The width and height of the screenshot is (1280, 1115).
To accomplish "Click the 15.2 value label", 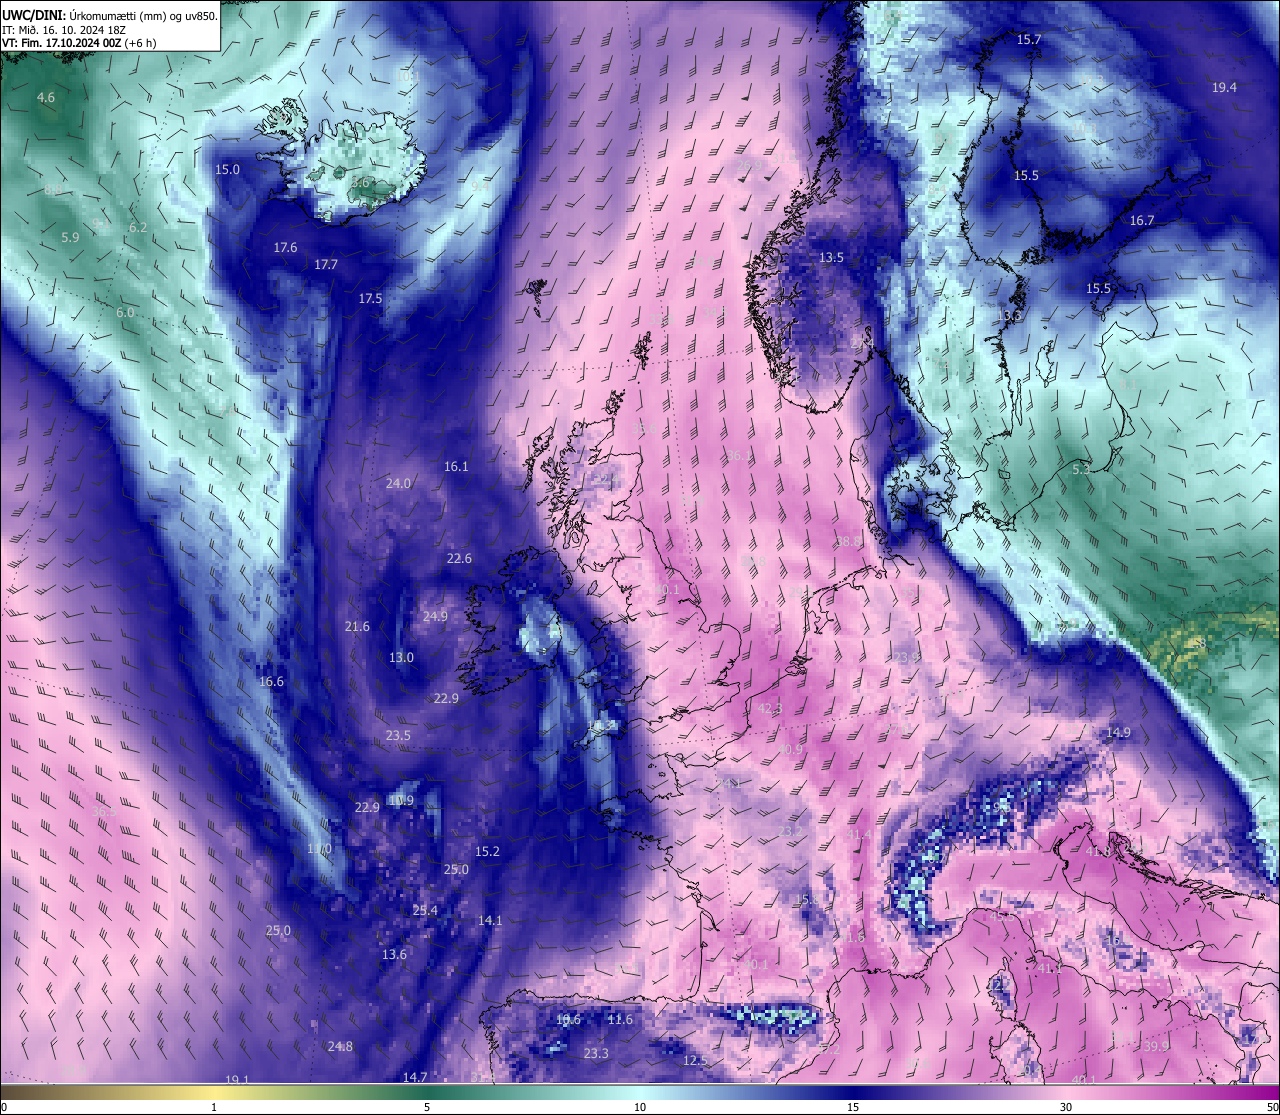I will 487,851.
